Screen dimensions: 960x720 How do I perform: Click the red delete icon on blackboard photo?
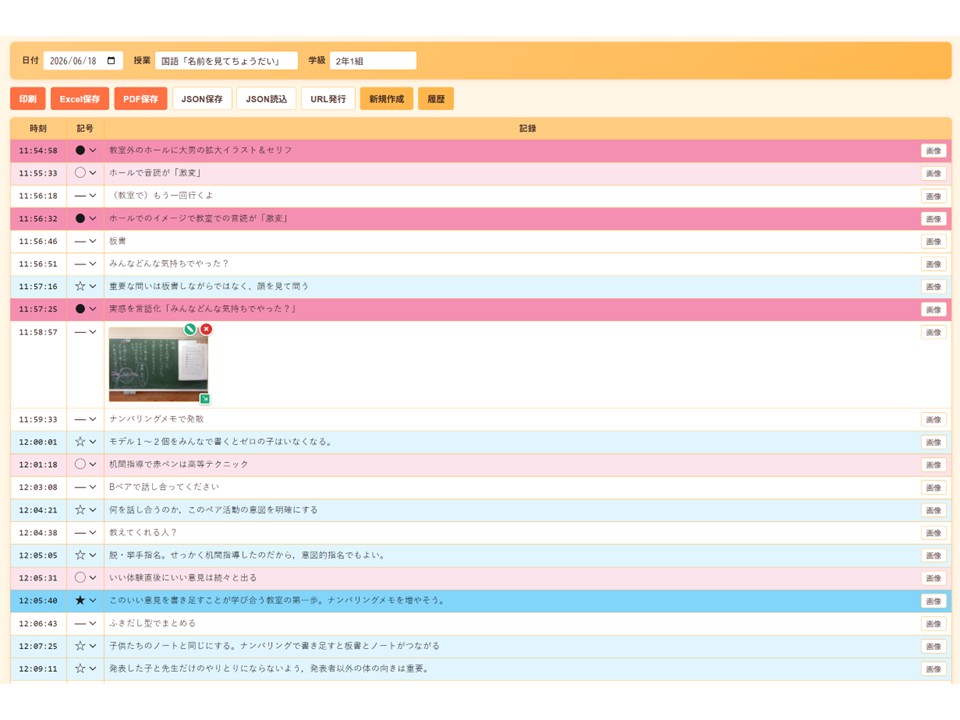pyautogui.click(x=206, y=329)
